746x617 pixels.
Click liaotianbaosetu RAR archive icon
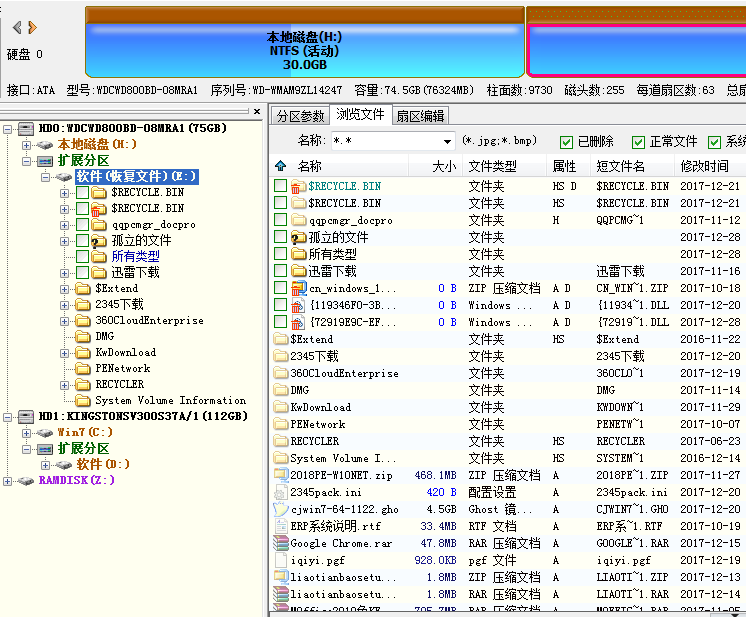click(x=281, y=595)
